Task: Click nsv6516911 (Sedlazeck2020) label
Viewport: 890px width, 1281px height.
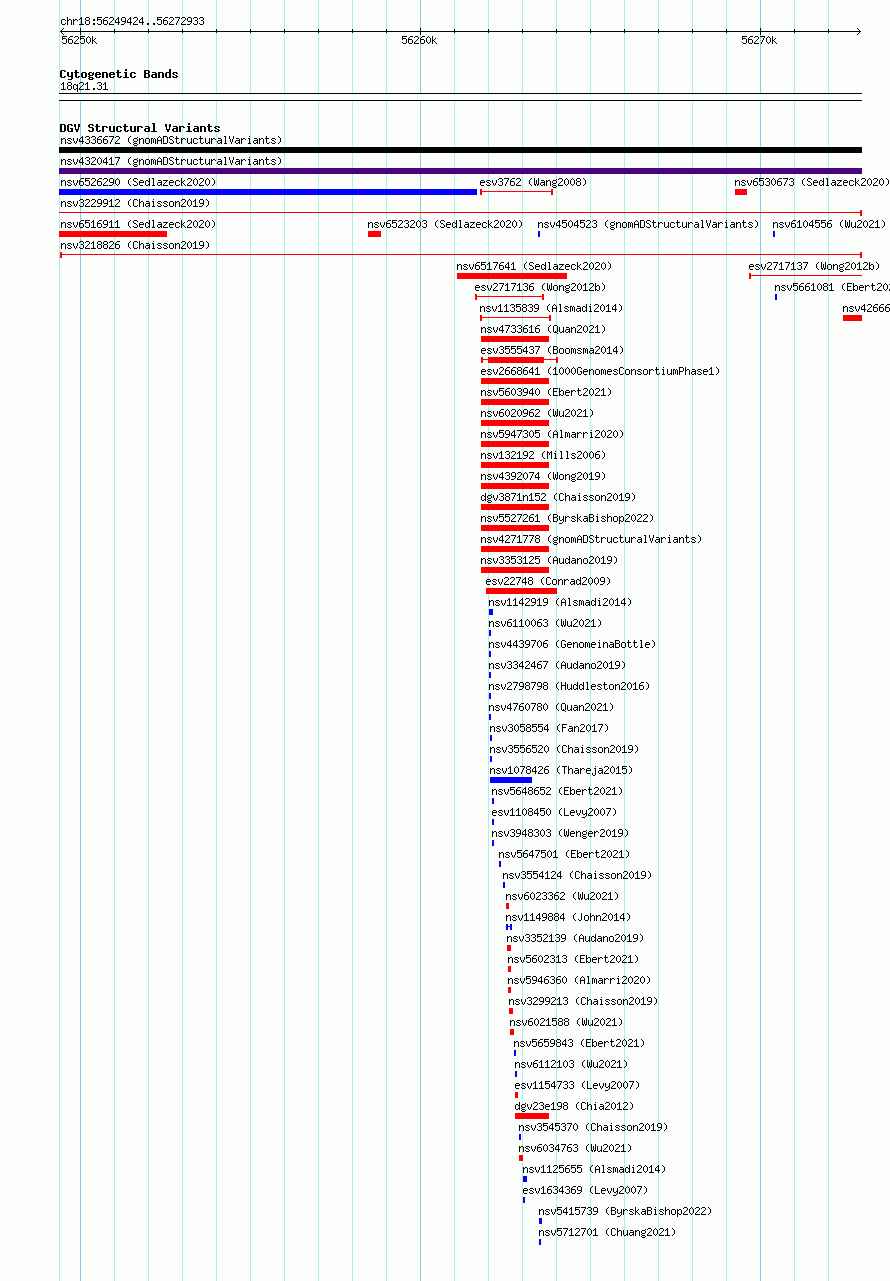Action: click(x=138, y=224)
